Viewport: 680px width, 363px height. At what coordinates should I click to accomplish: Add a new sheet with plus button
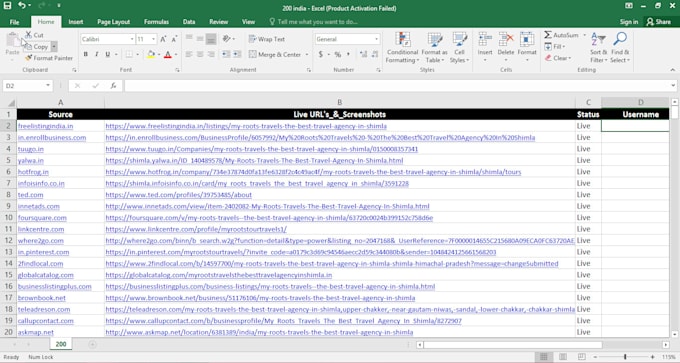[x=92, y=344]
